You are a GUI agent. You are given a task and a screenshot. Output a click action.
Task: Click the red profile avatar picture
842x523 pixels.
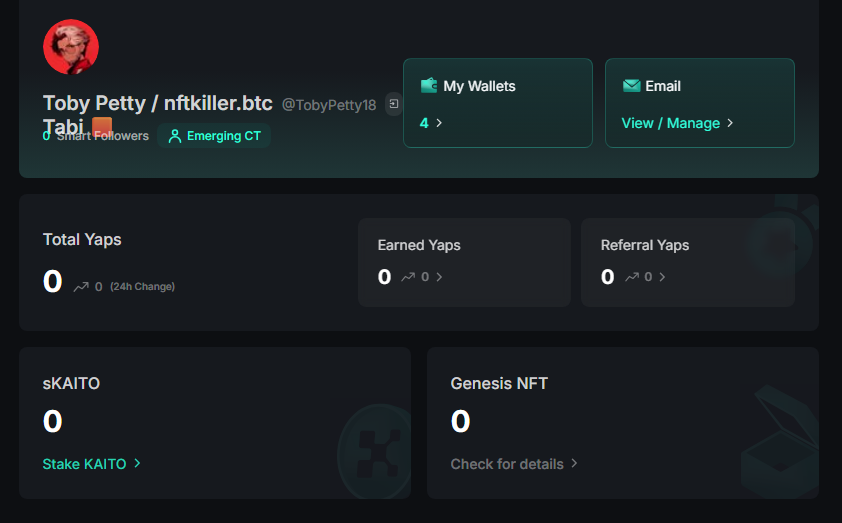pos(71,47)
